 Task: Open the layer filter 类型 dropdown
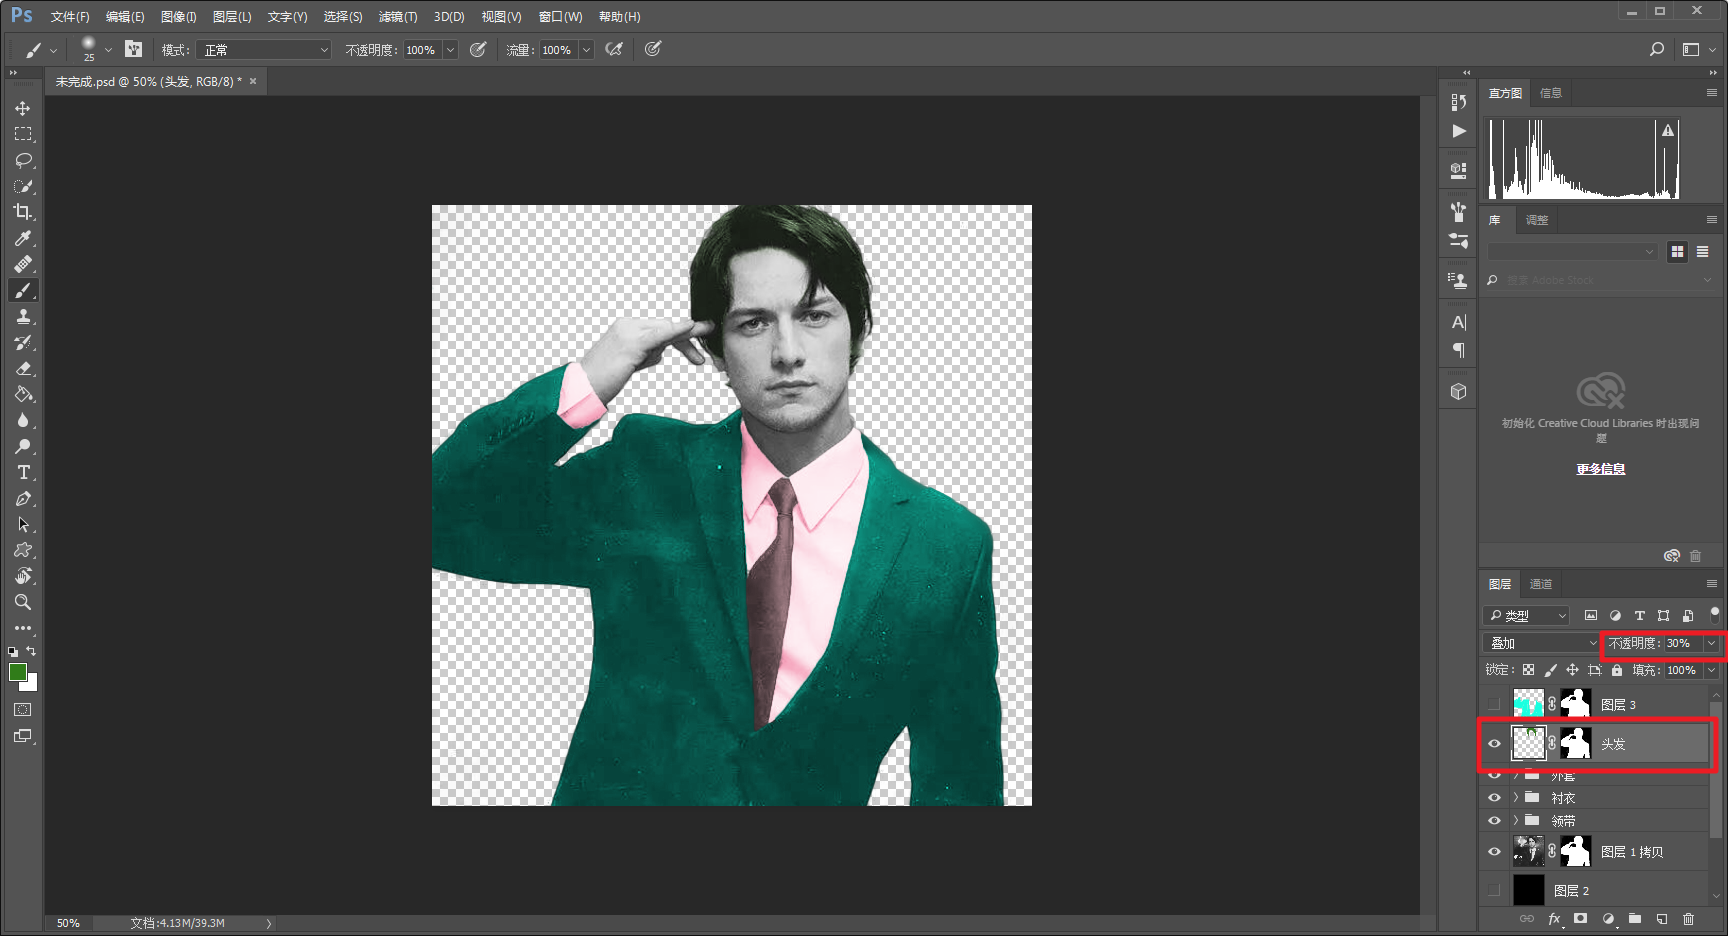1526,615
